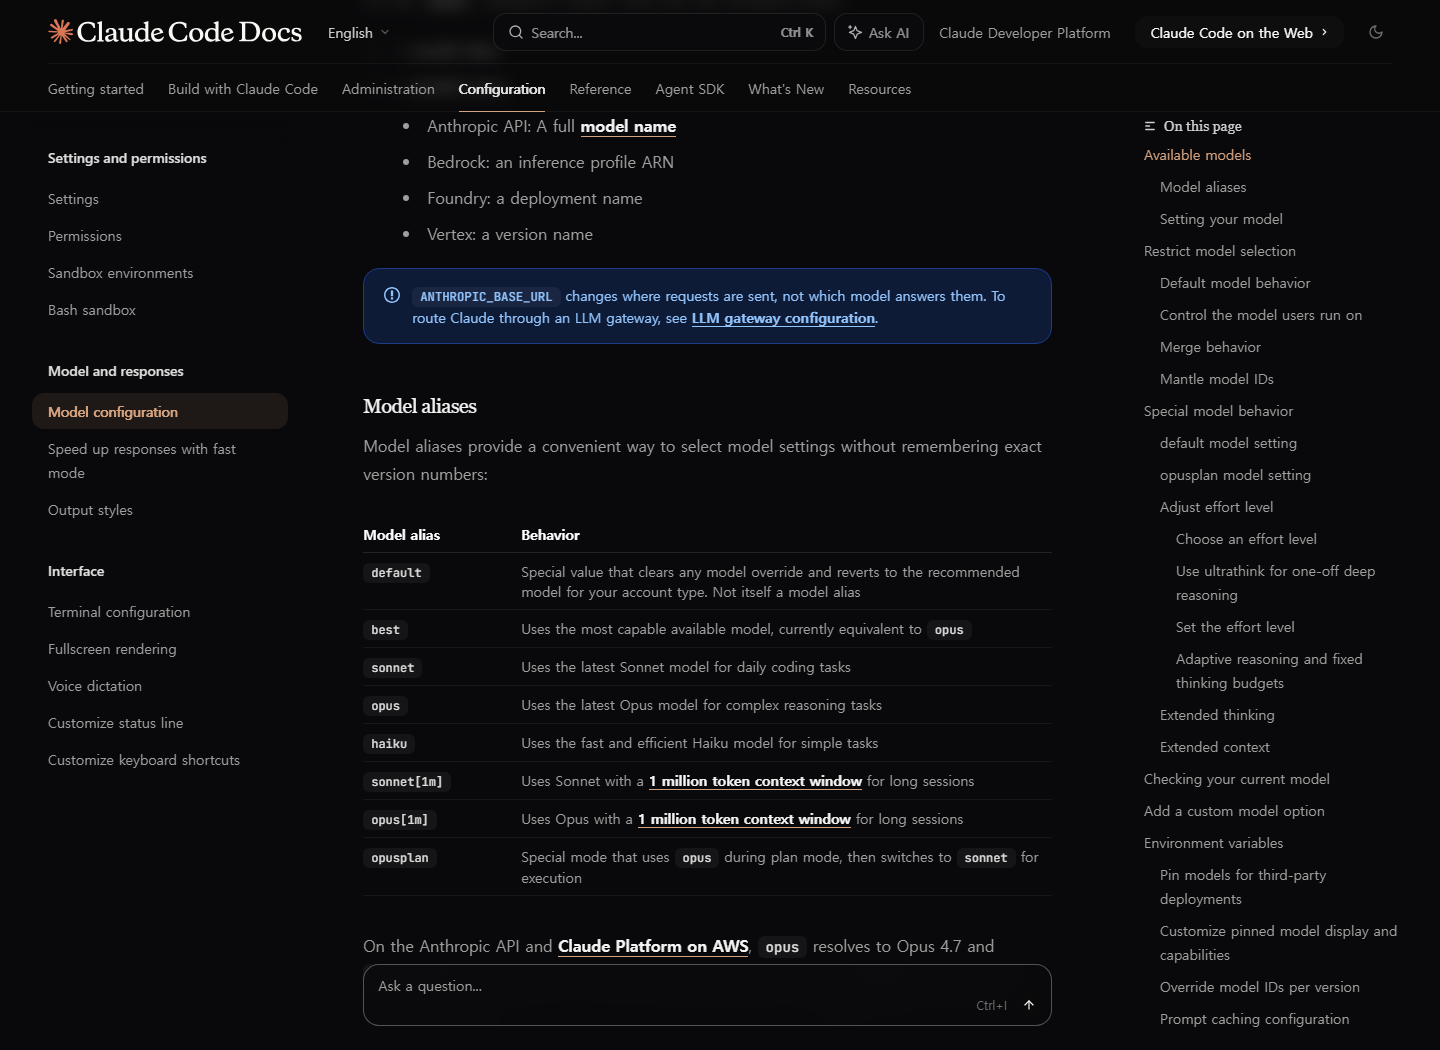Jump to Override model IDs per version
This screenshot has width=1440, height=1050.
coord(1260,987)
